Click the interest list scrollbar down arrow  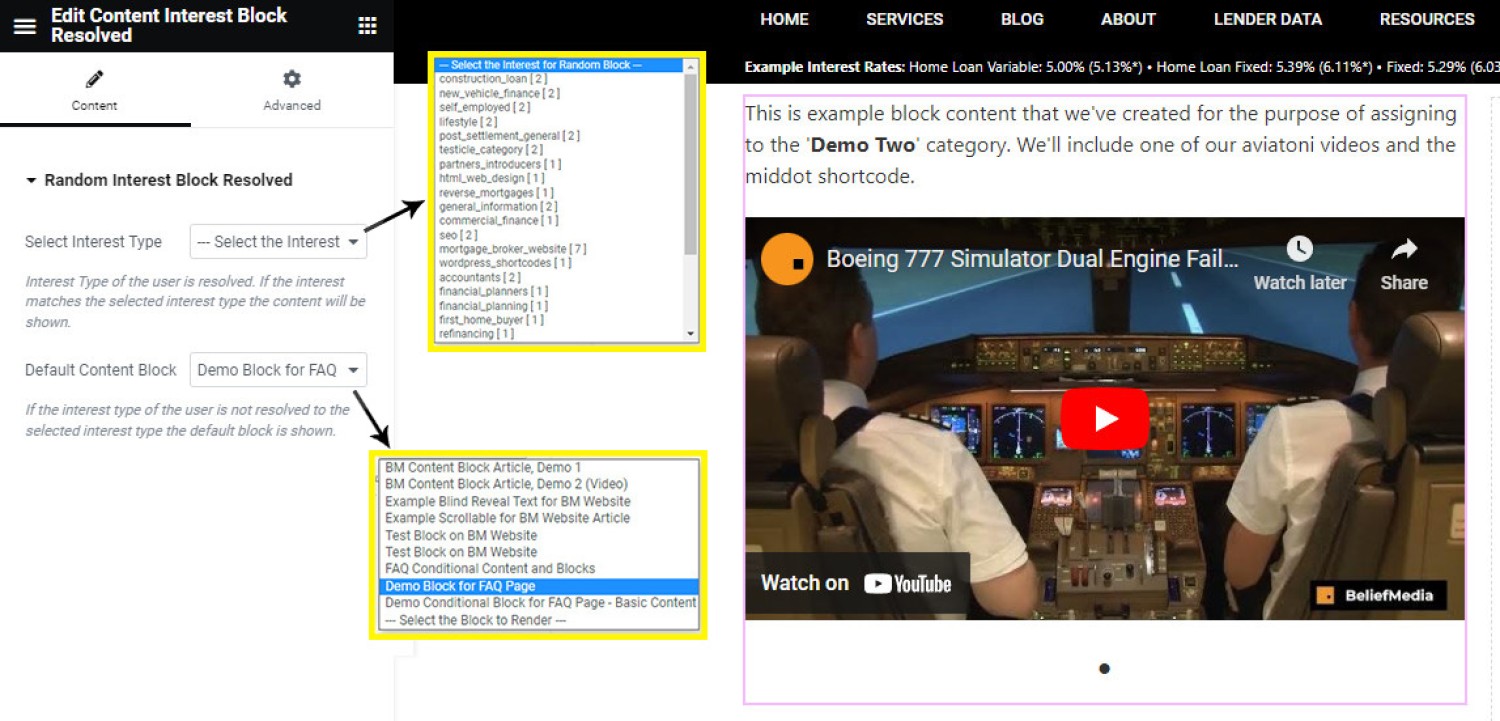(x=690, y=334)
